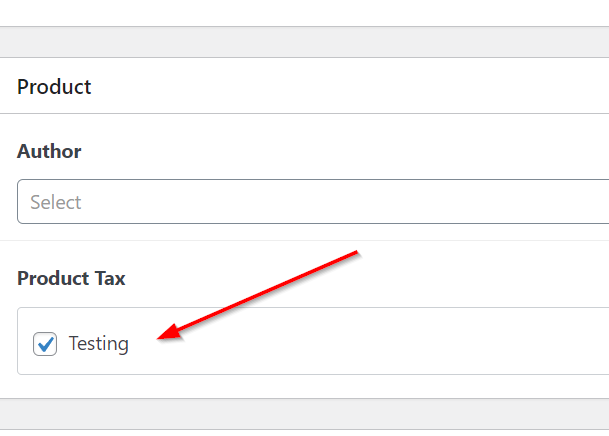Viewport: 609px width, 436px height.
Task: Collapse the Product panel via its header
Action: coord(300,87)
